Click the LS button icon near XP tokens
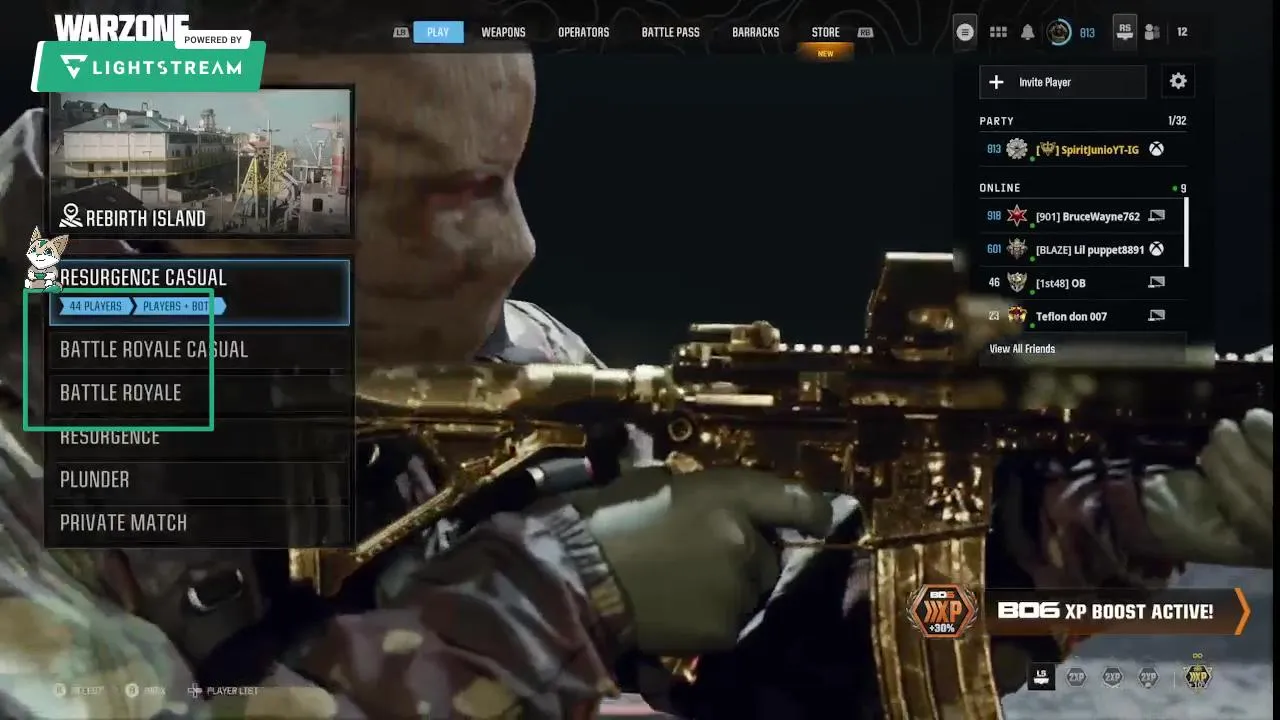 point(1041,677)
